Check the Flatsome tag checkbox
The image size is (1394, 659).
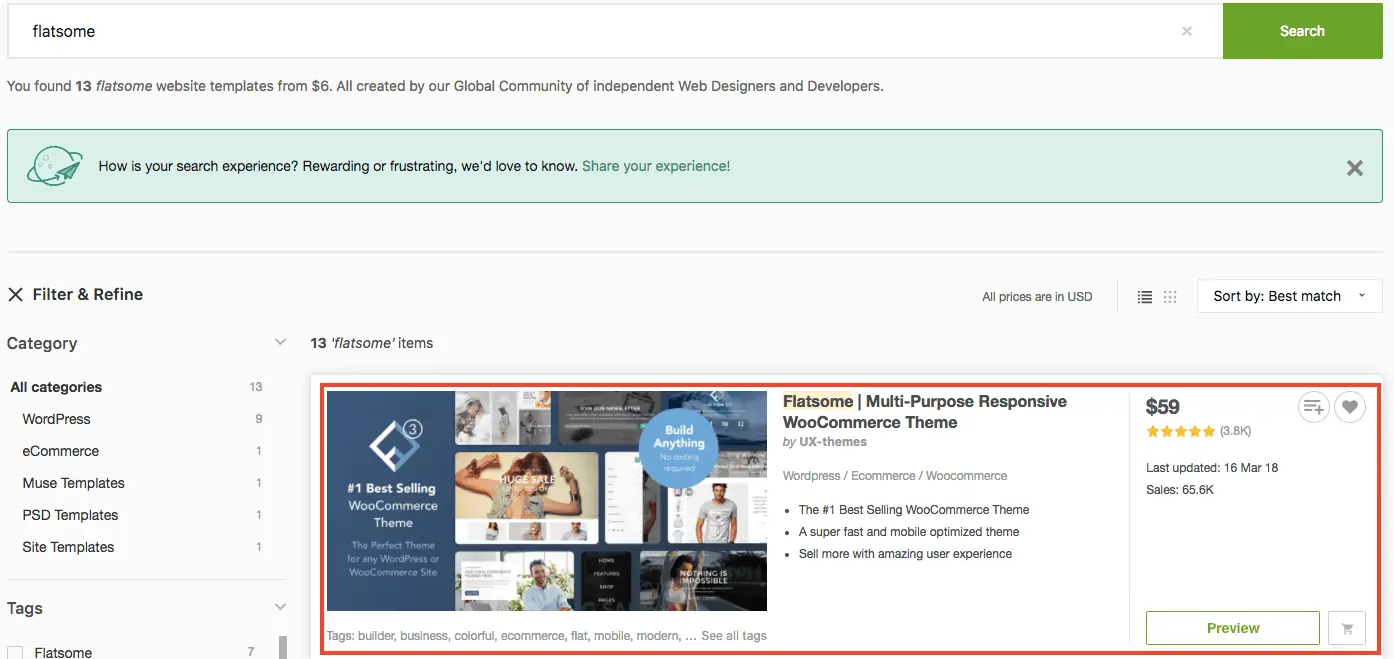(15, 652)
